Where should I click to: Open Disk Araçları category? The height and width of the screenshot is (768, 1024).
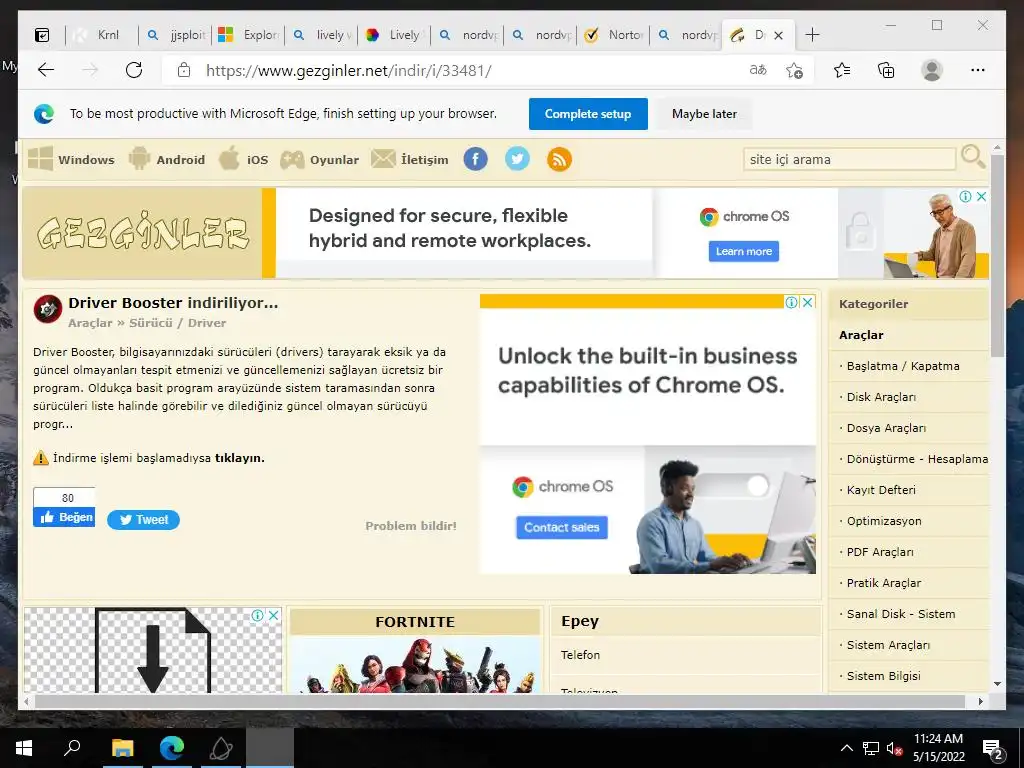(x=881, y=397)
